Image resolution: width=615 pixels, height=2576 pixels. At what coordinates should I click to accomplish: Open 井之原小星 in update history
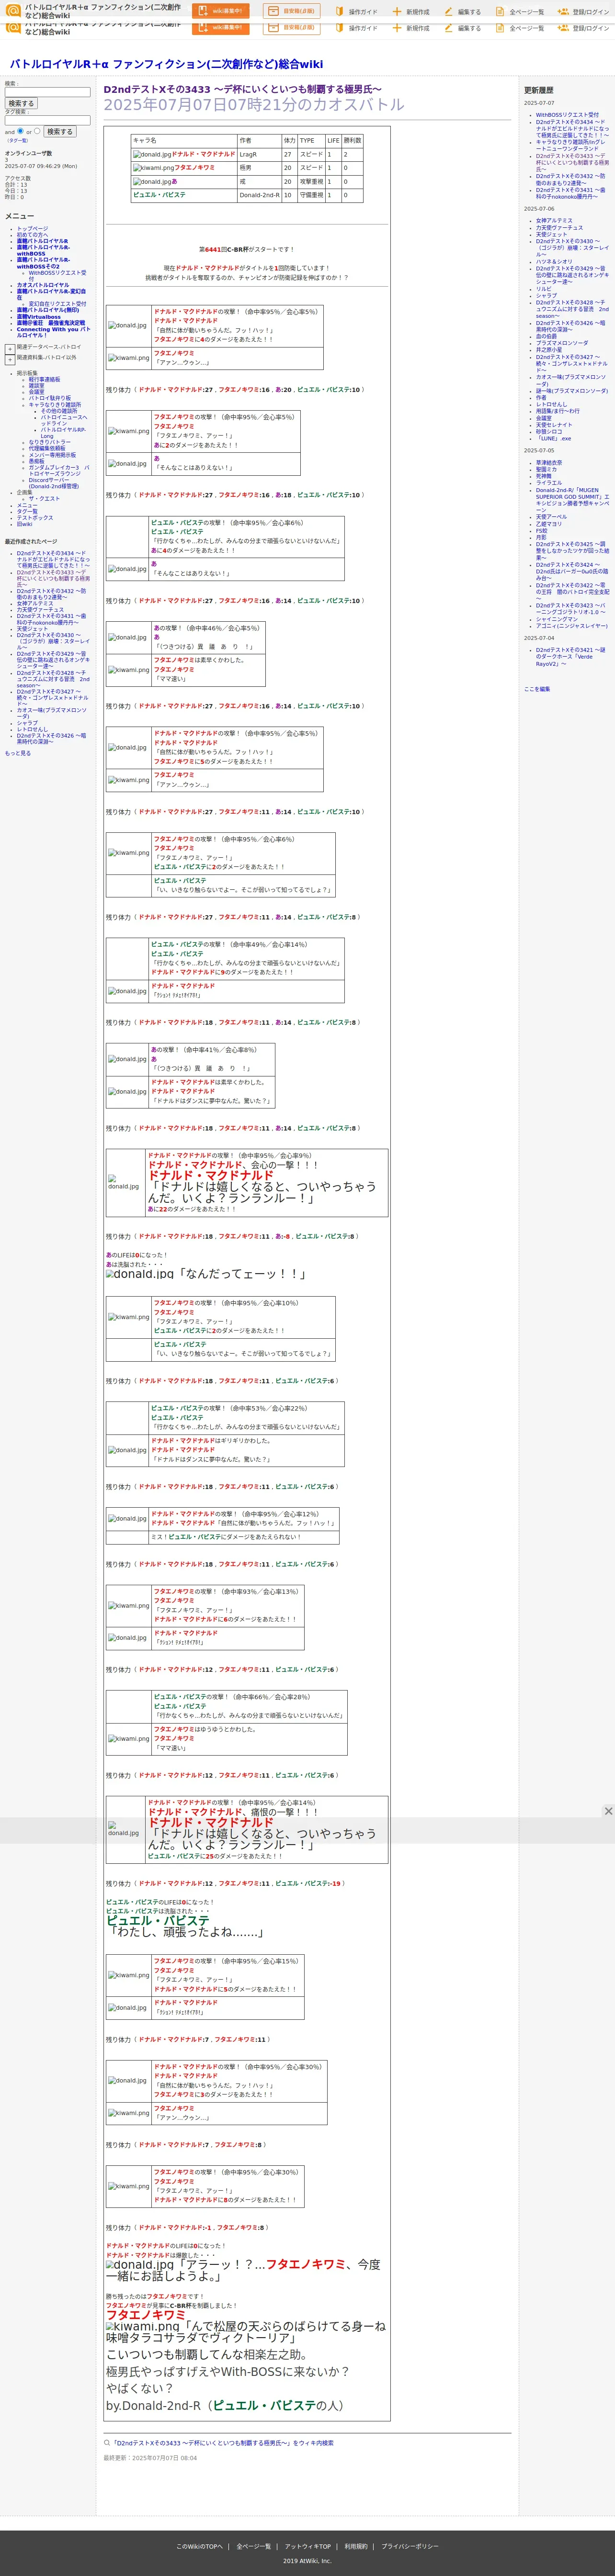click(x=549, y=350)
